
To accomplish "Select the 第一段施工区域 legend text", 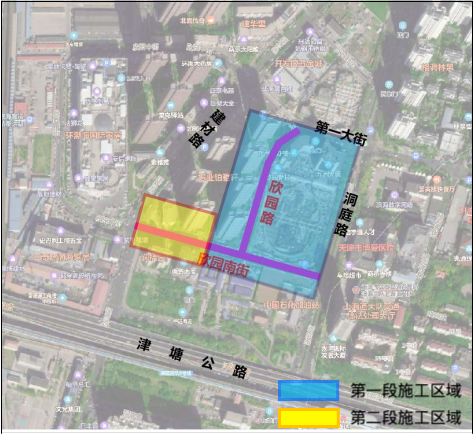I will coord(406,391).
